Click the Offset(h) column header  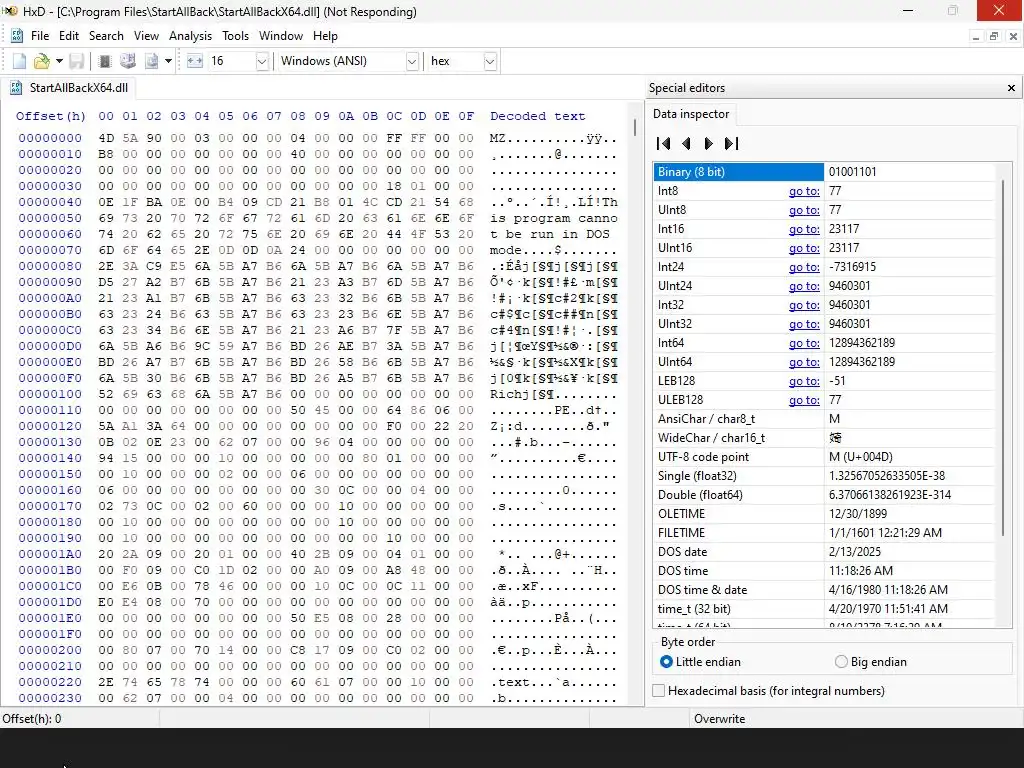(51, 116)
